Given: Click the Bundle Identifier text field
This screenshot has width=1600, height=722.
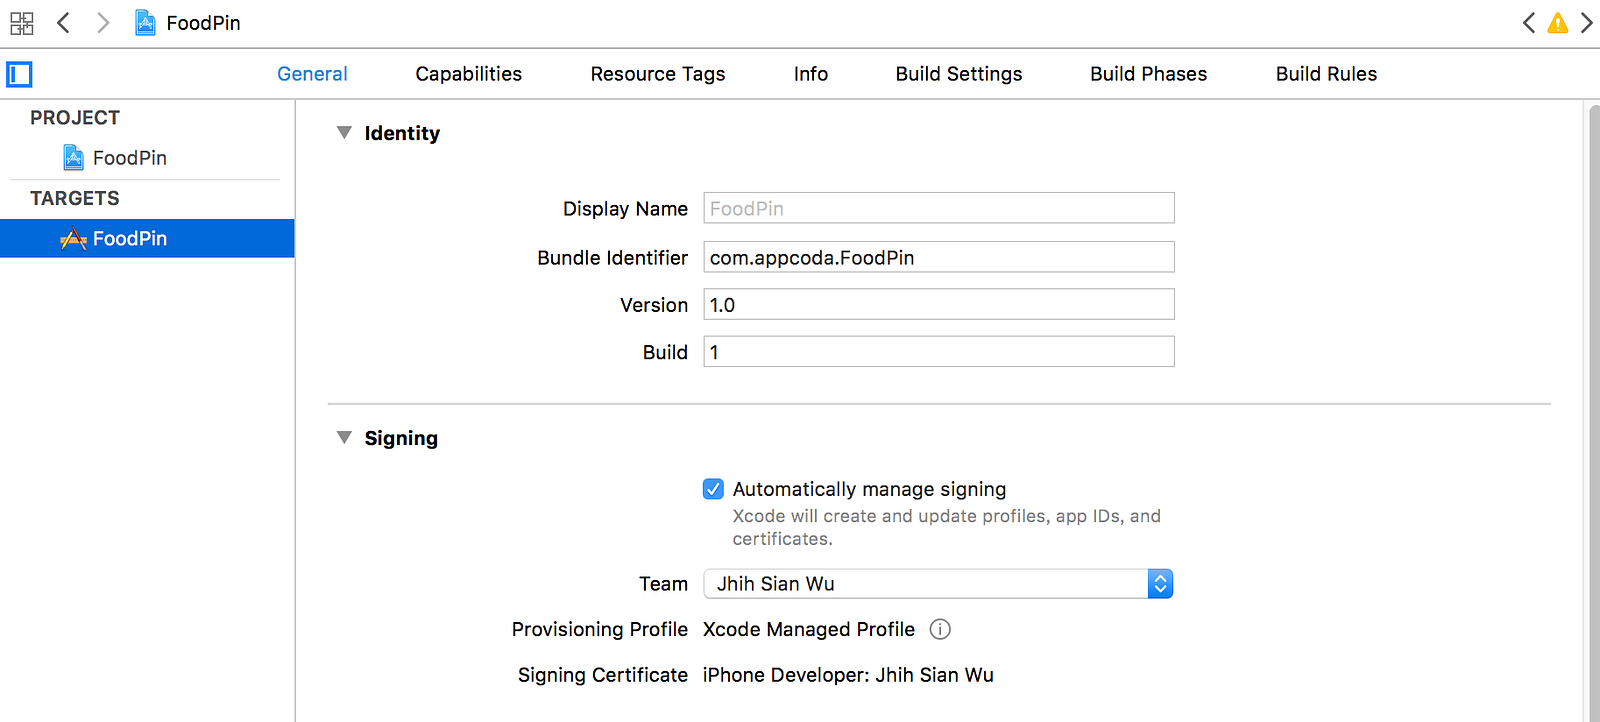Looking at the screenshot, I should (938, 258).
